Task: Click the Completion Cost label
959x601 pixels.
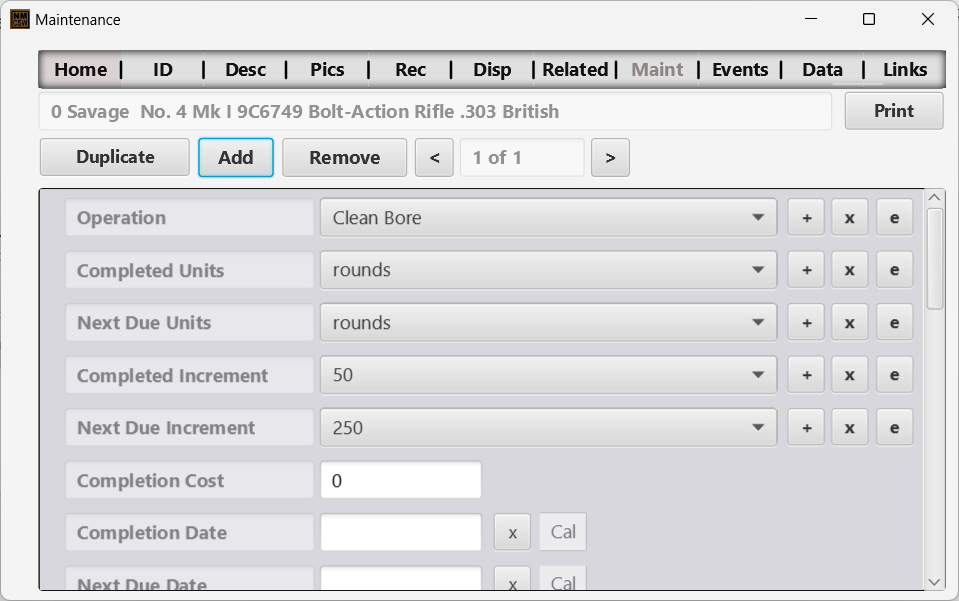Action: coord(190,481)
